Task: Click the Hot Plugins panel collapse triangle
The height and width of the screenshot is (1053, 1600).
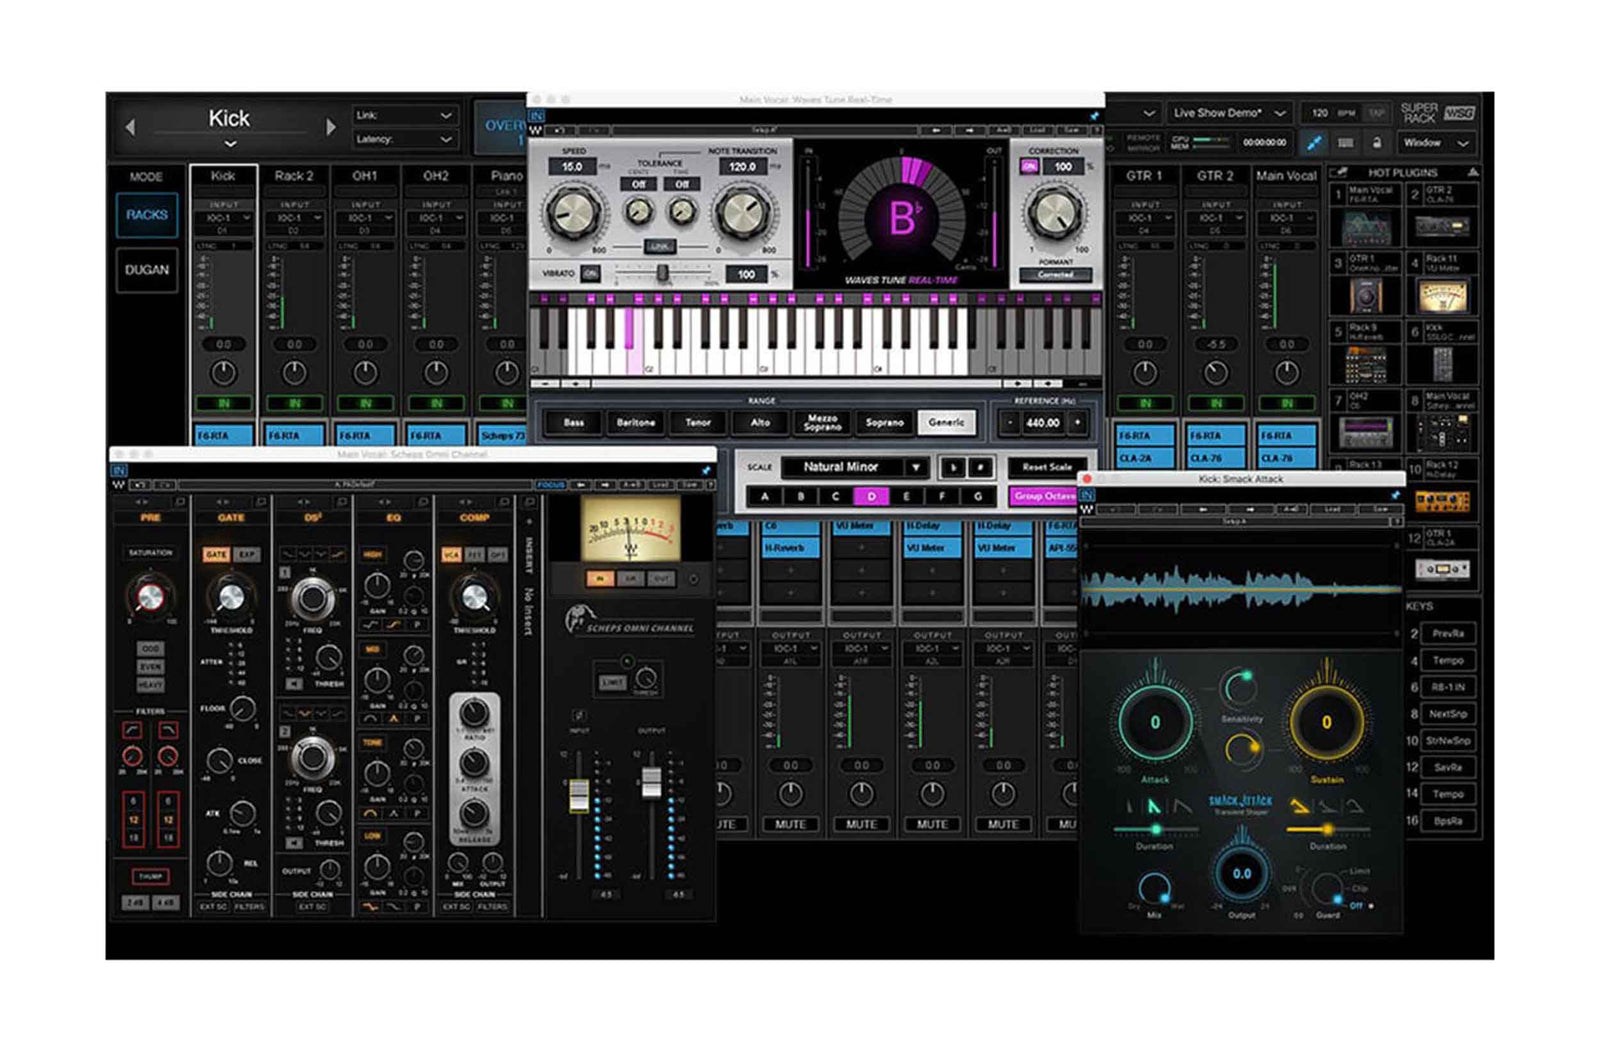Action: point(1472,173)
